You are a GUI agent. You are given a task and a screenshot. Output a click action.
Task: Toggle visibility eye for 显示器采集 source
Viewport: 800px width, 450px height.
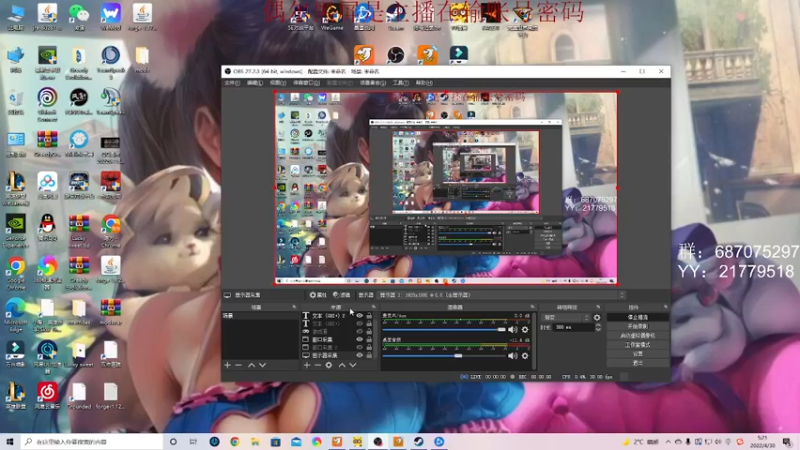tap(360, 355)
